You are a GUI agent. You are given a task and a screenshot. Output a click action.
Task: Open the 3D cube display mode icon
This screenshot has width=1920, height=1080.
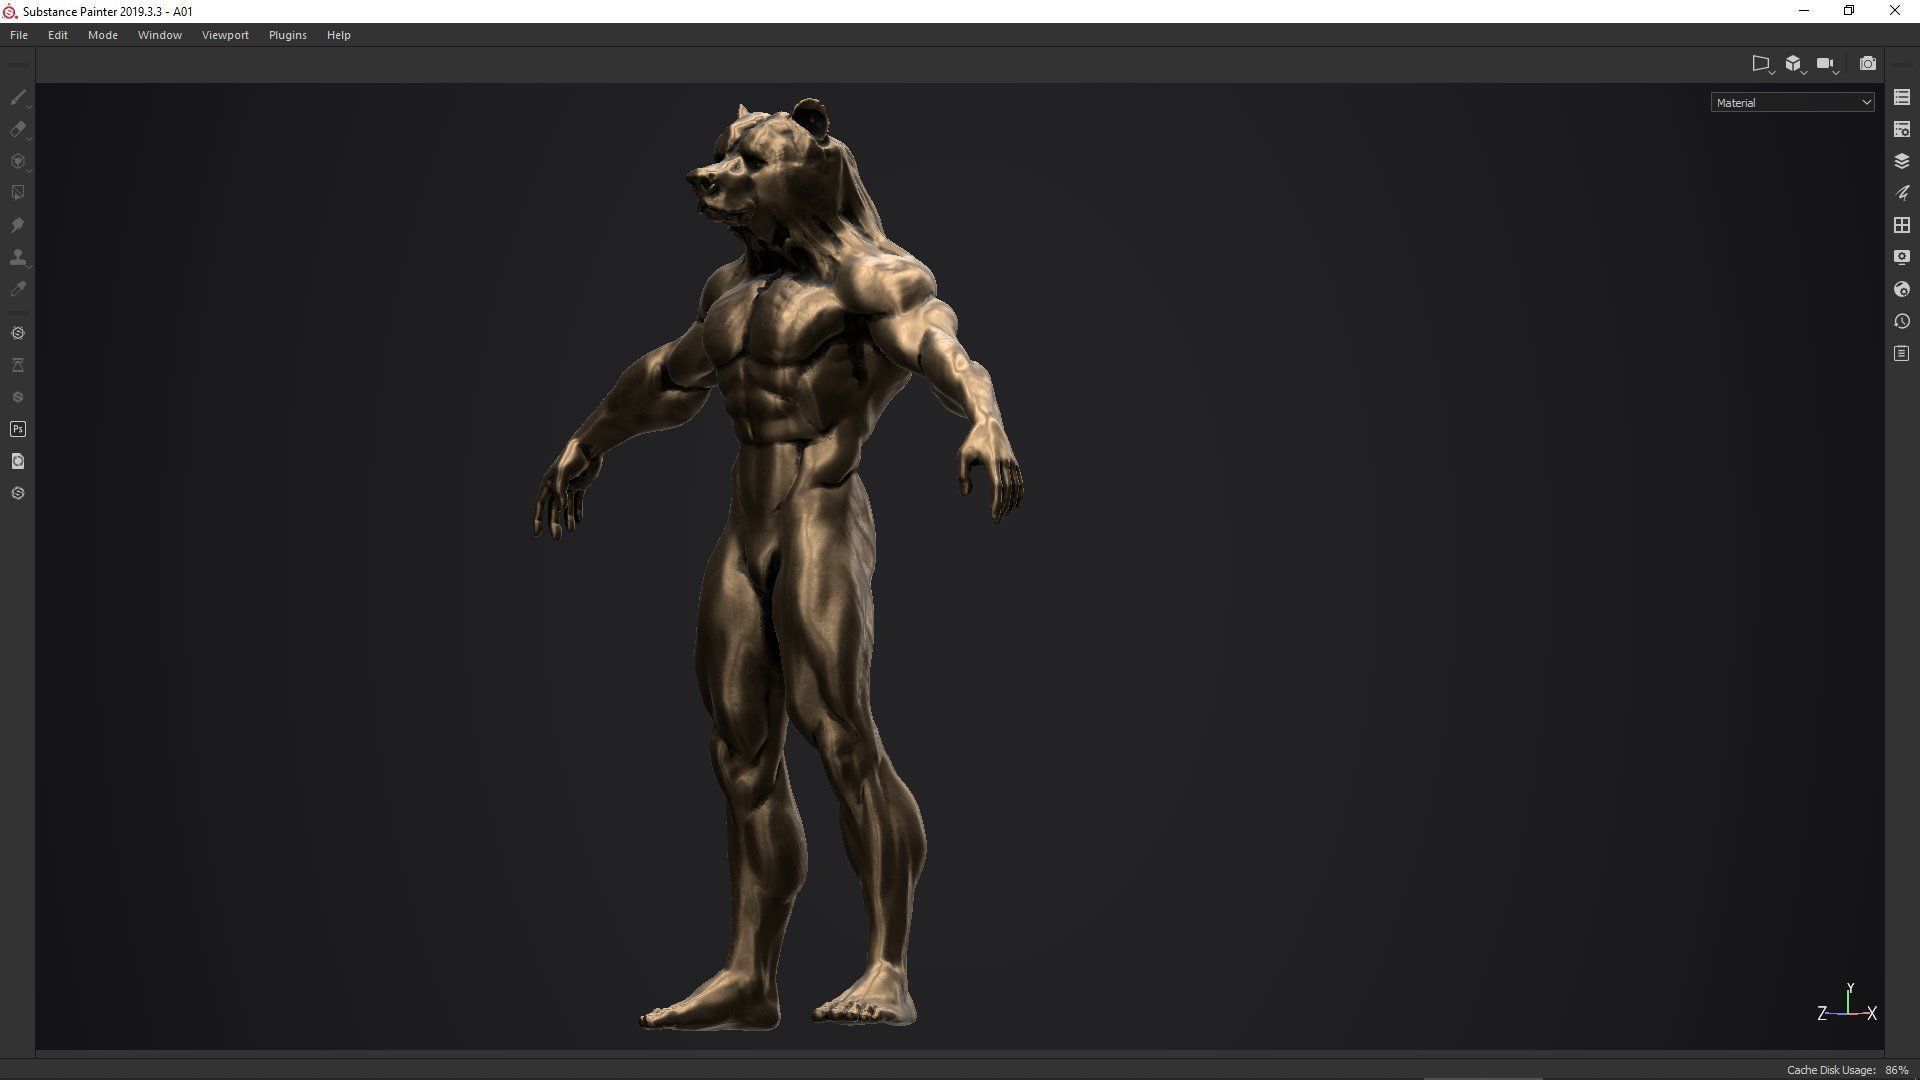[1795, 64]
